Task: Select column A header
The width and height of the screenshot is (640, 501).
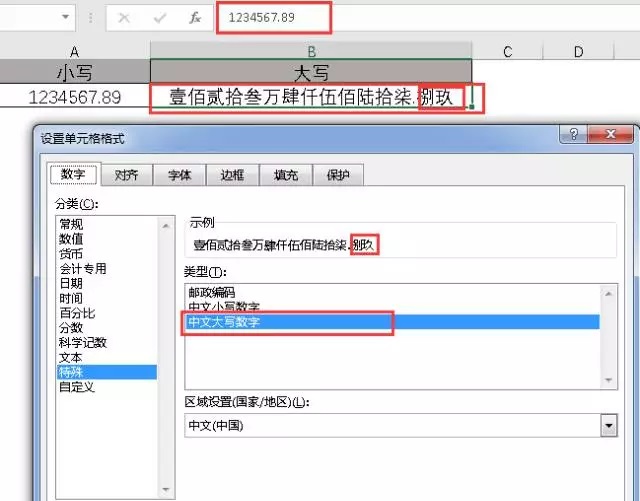Action: pyautogui.click(x=74, y=51)
